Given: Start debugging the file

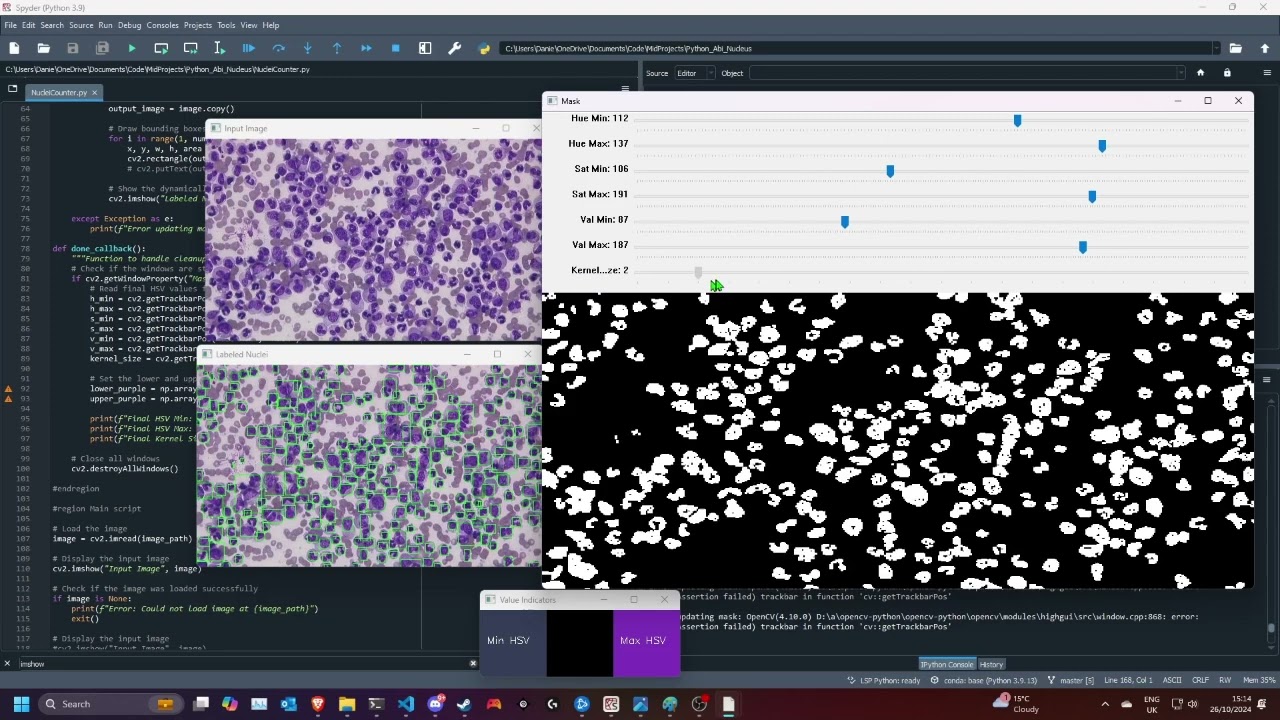Looking at the screenshot, I should click(249, 48).
